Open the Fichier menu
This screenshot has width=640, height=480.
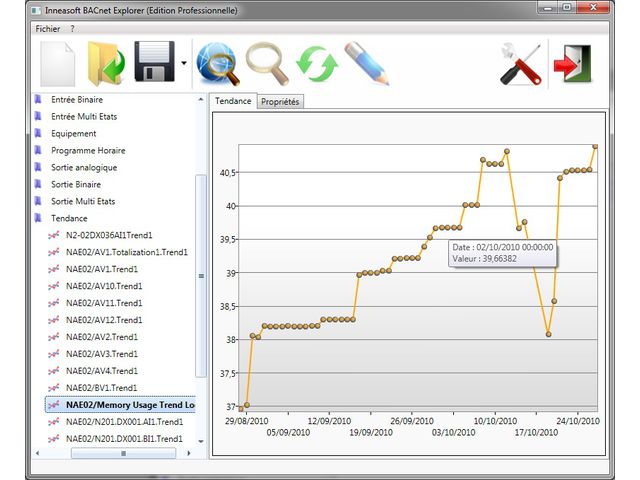click(47, 29)
